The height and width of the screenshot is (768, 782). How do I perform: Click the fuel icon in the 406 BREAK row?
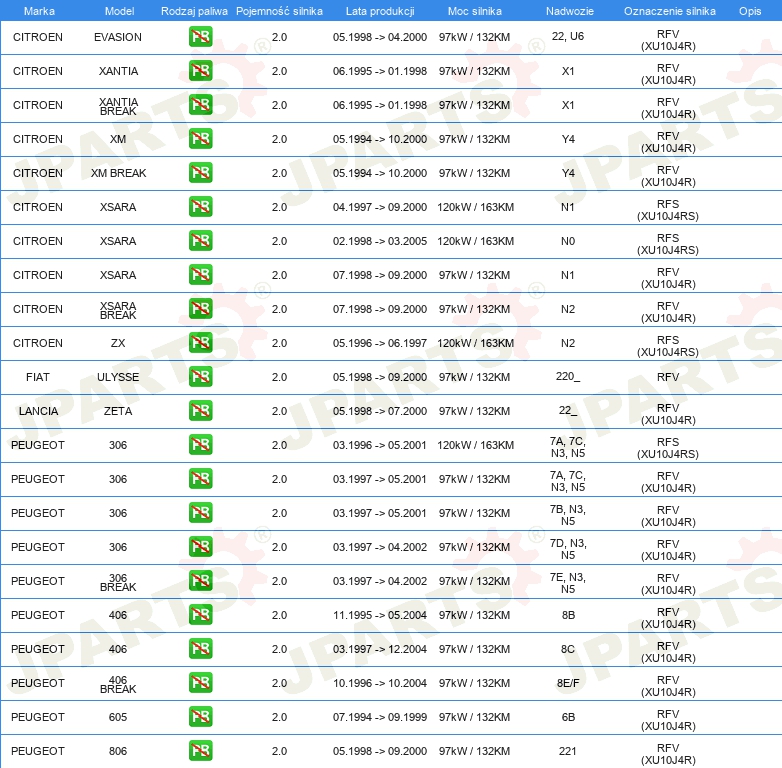click(200, 683)
